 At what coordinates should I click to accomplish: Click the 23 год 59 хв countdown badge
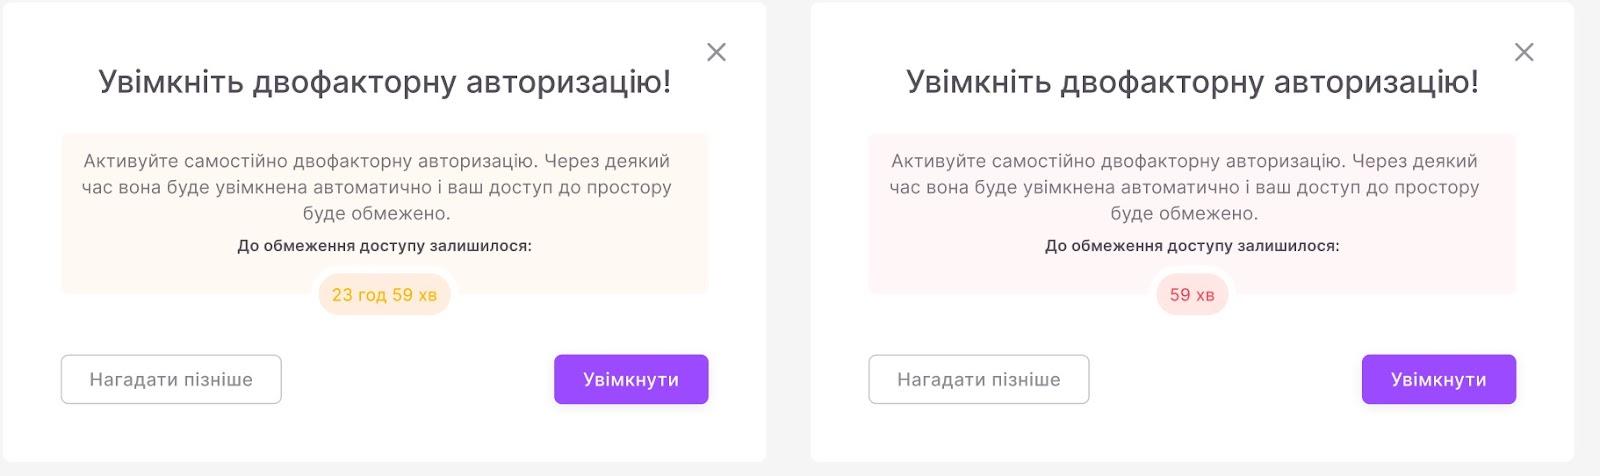coord(384,295)
